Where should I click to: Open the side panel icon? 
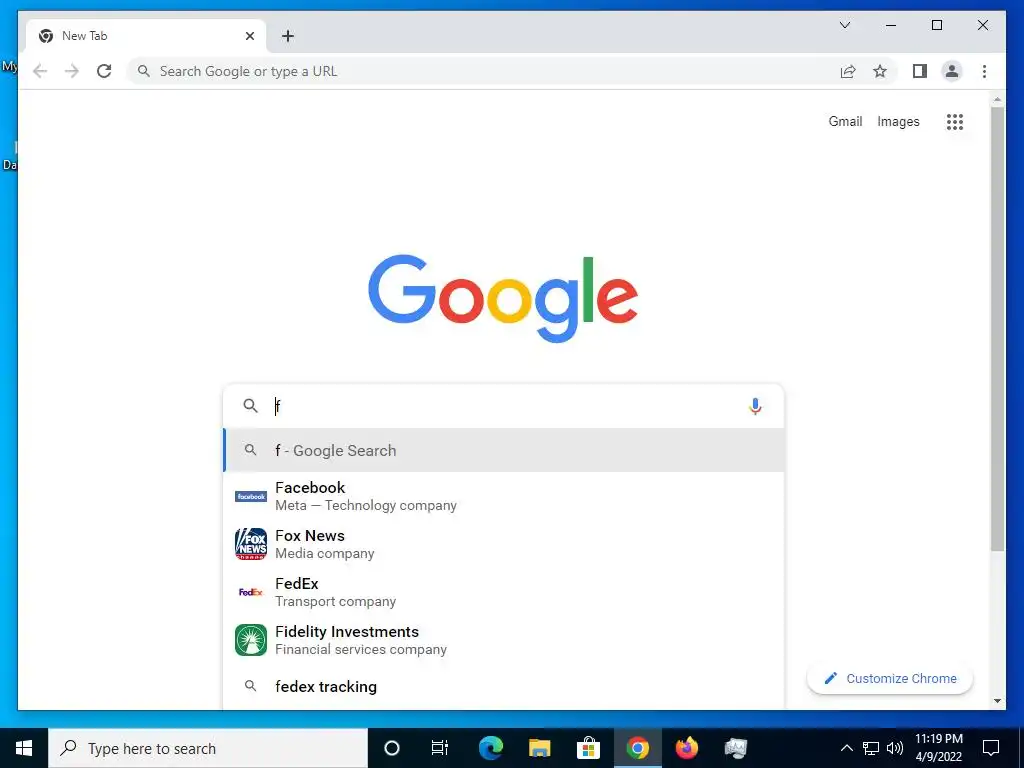coord(920,71)
